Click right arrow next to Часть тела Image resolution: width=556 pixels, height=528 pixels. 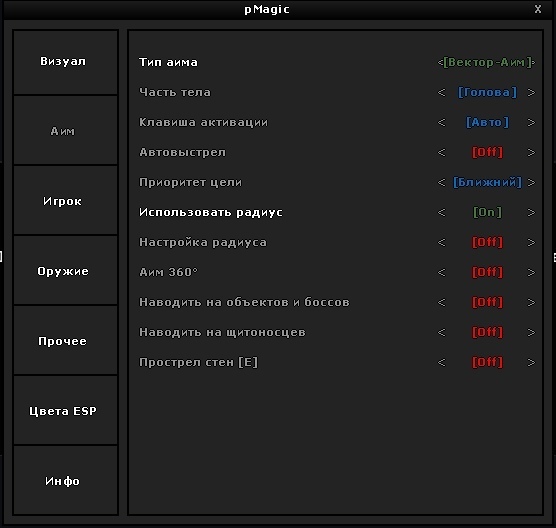point(531,93)
